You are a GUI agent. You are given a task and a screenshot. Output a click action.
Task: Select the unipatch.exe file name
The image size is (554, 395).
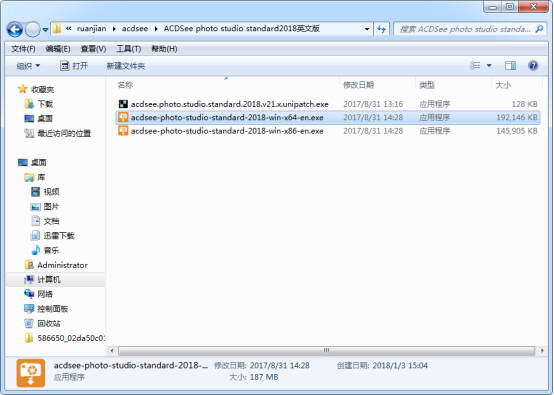tap(230, 104)
